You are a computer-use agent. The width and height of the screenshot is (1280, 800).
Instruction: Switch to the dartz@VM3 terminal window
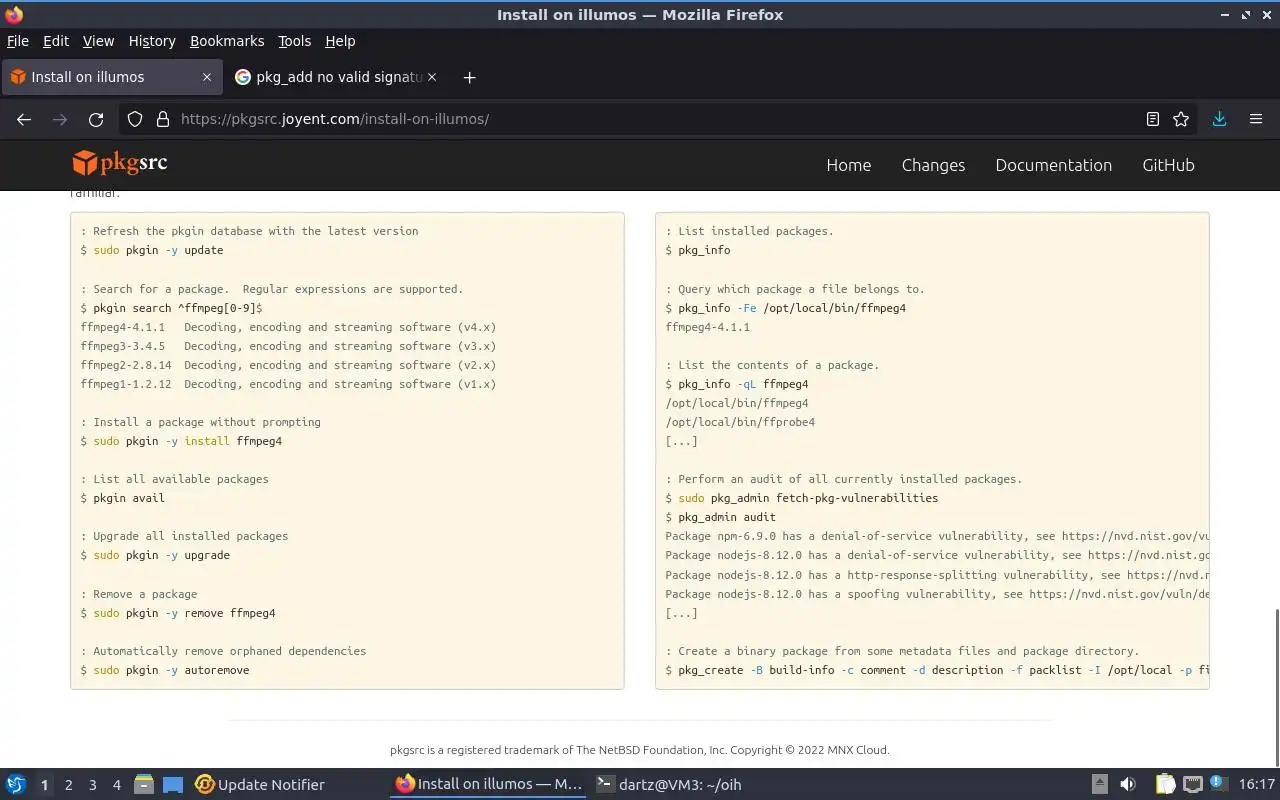click(668, 785)
